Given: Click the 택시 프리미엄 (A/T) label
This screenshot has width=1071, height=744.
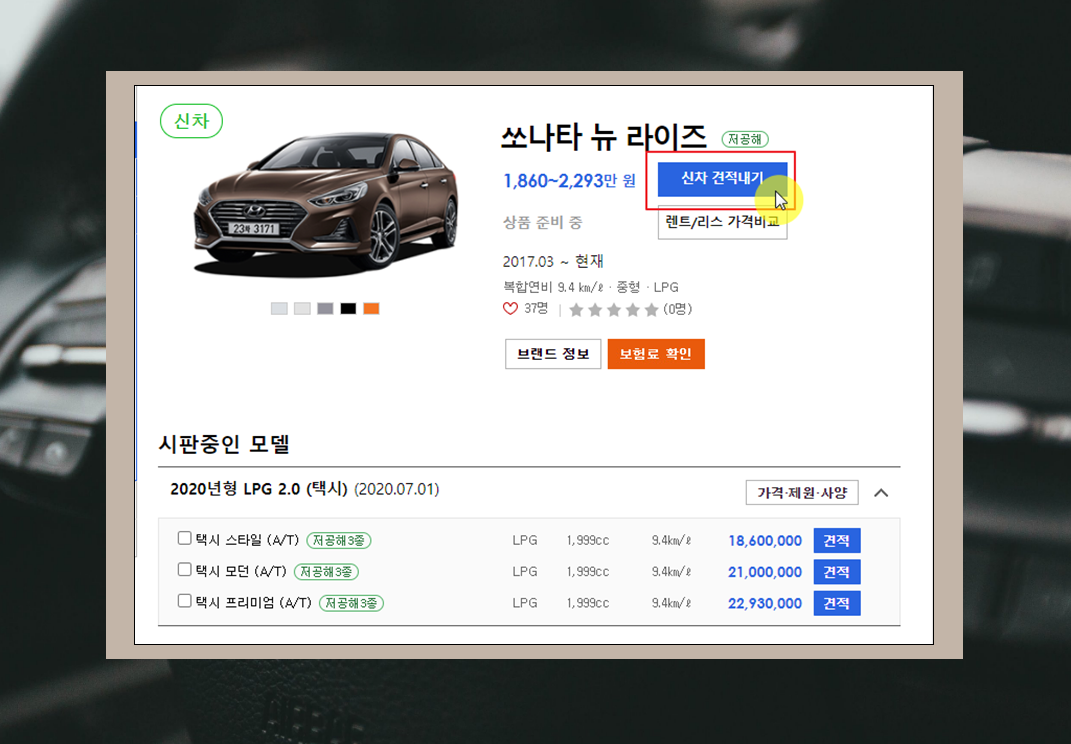Looking at the screenshot, I should (x=253, y=603).
